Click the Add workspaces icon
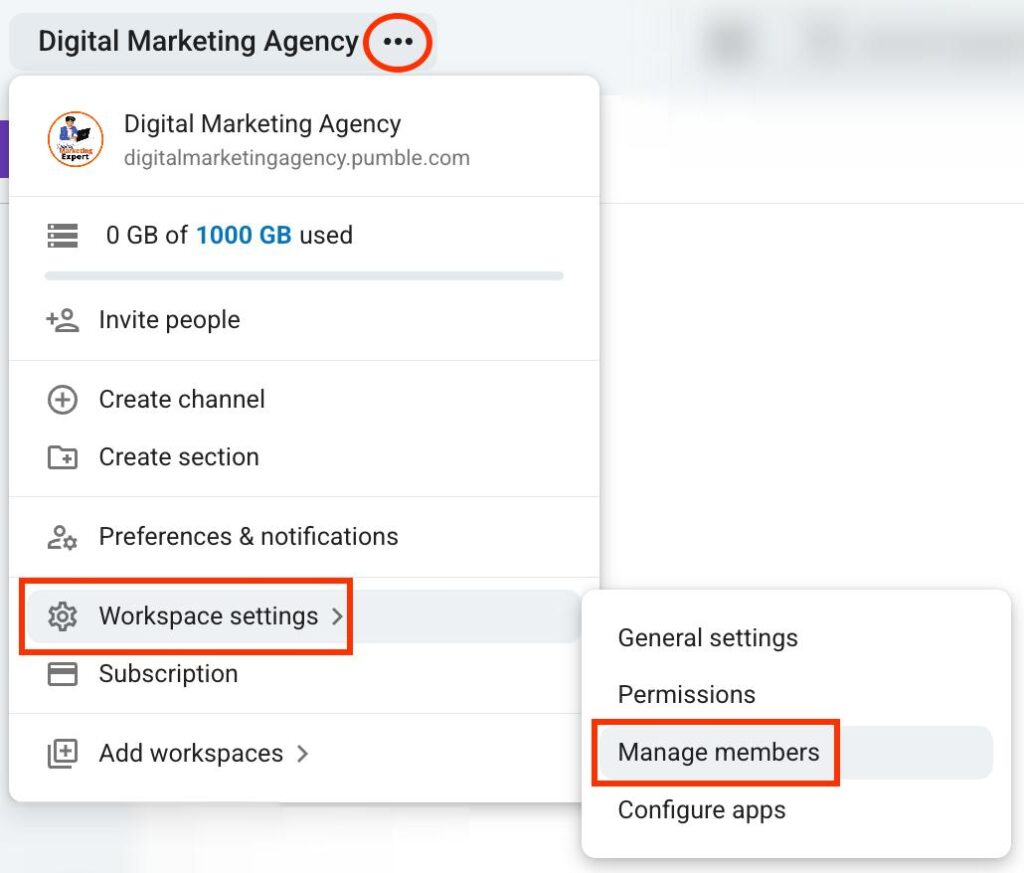The height and width of the screenshot is (873, 1024). point(63,754)
